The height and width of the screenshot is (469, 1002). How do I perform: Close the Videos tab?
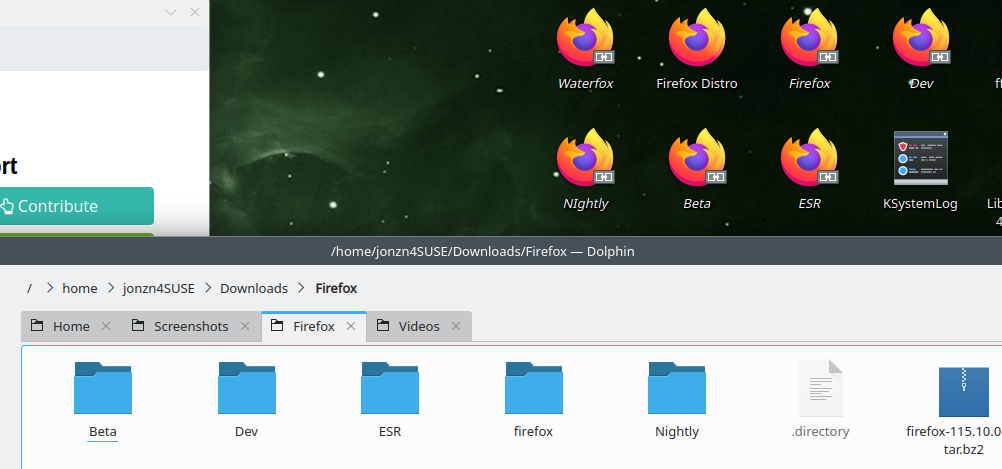[x=456, y=327]
